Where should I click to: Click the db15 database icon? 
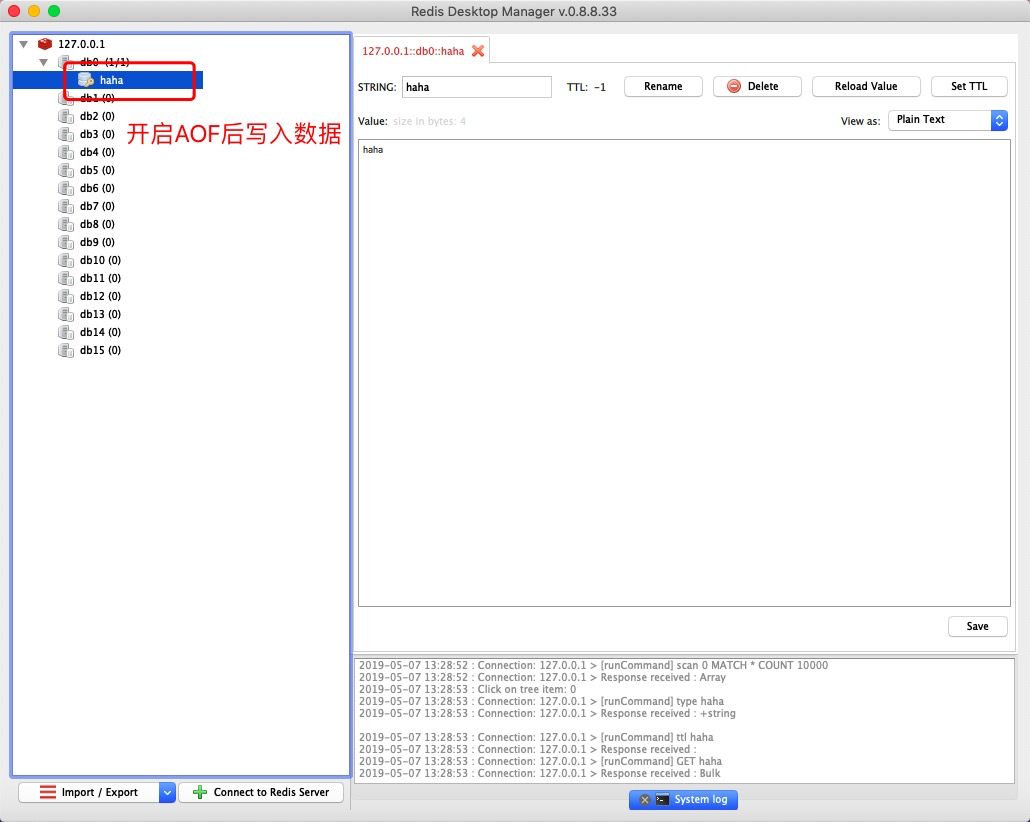click(66, 350)
